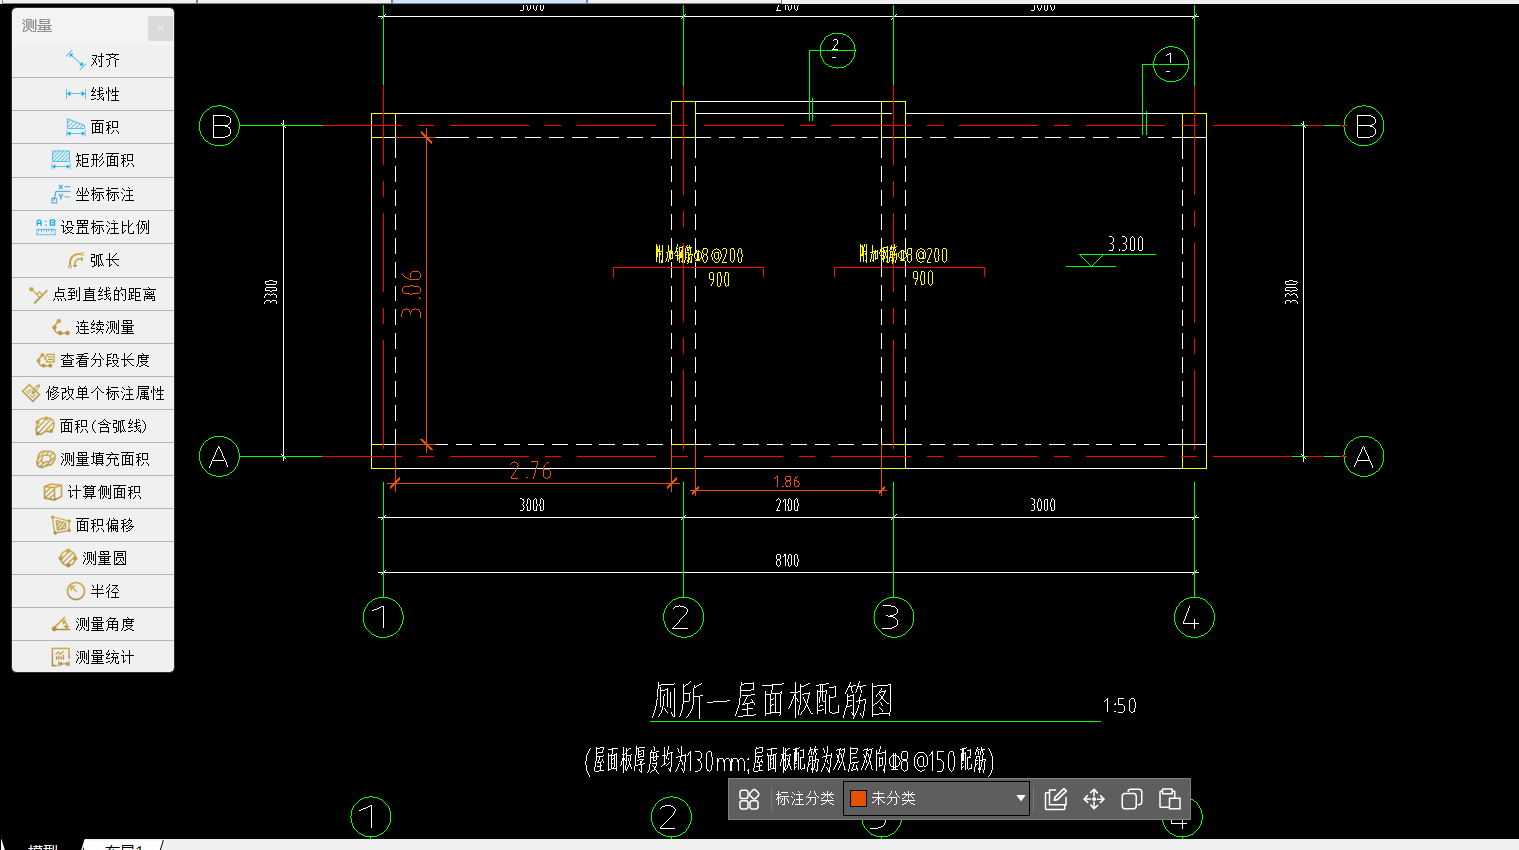Image resolution: width=1519 pixels, height=850 pixels.
Task: Click the paste icon in annotation toolbar
Action: [1169, 799]
